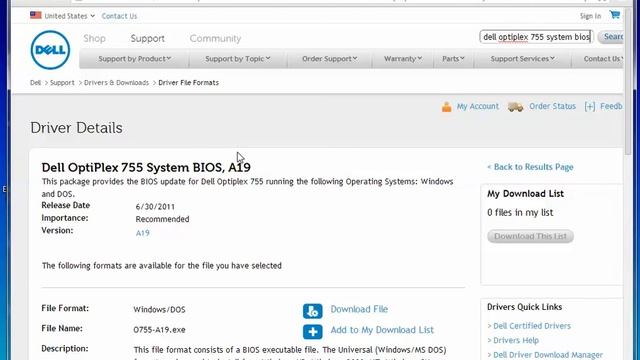Expand the United States country dropdown

coord(69,16)
